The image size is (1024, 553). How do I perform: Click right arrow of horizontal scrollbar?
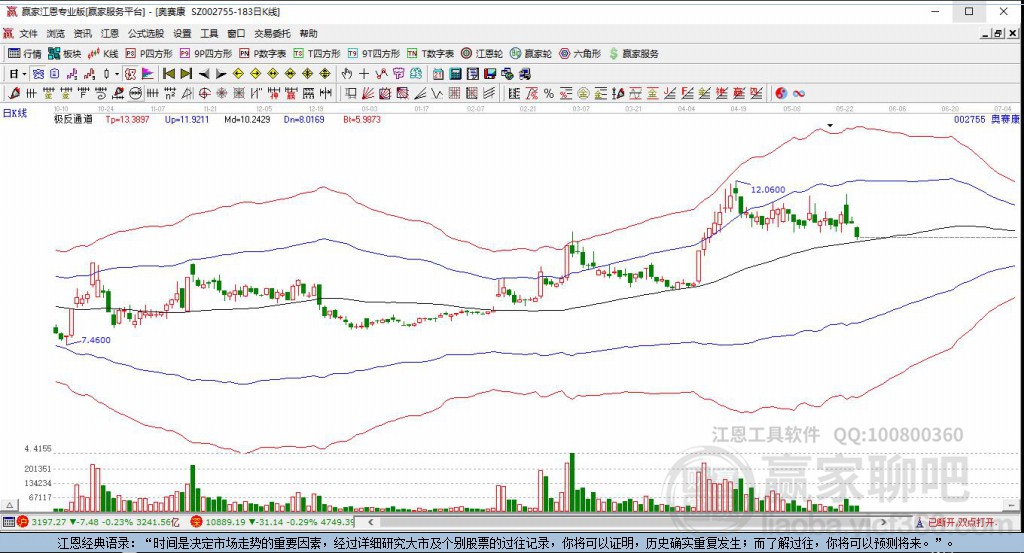click(x=884, y=522)
